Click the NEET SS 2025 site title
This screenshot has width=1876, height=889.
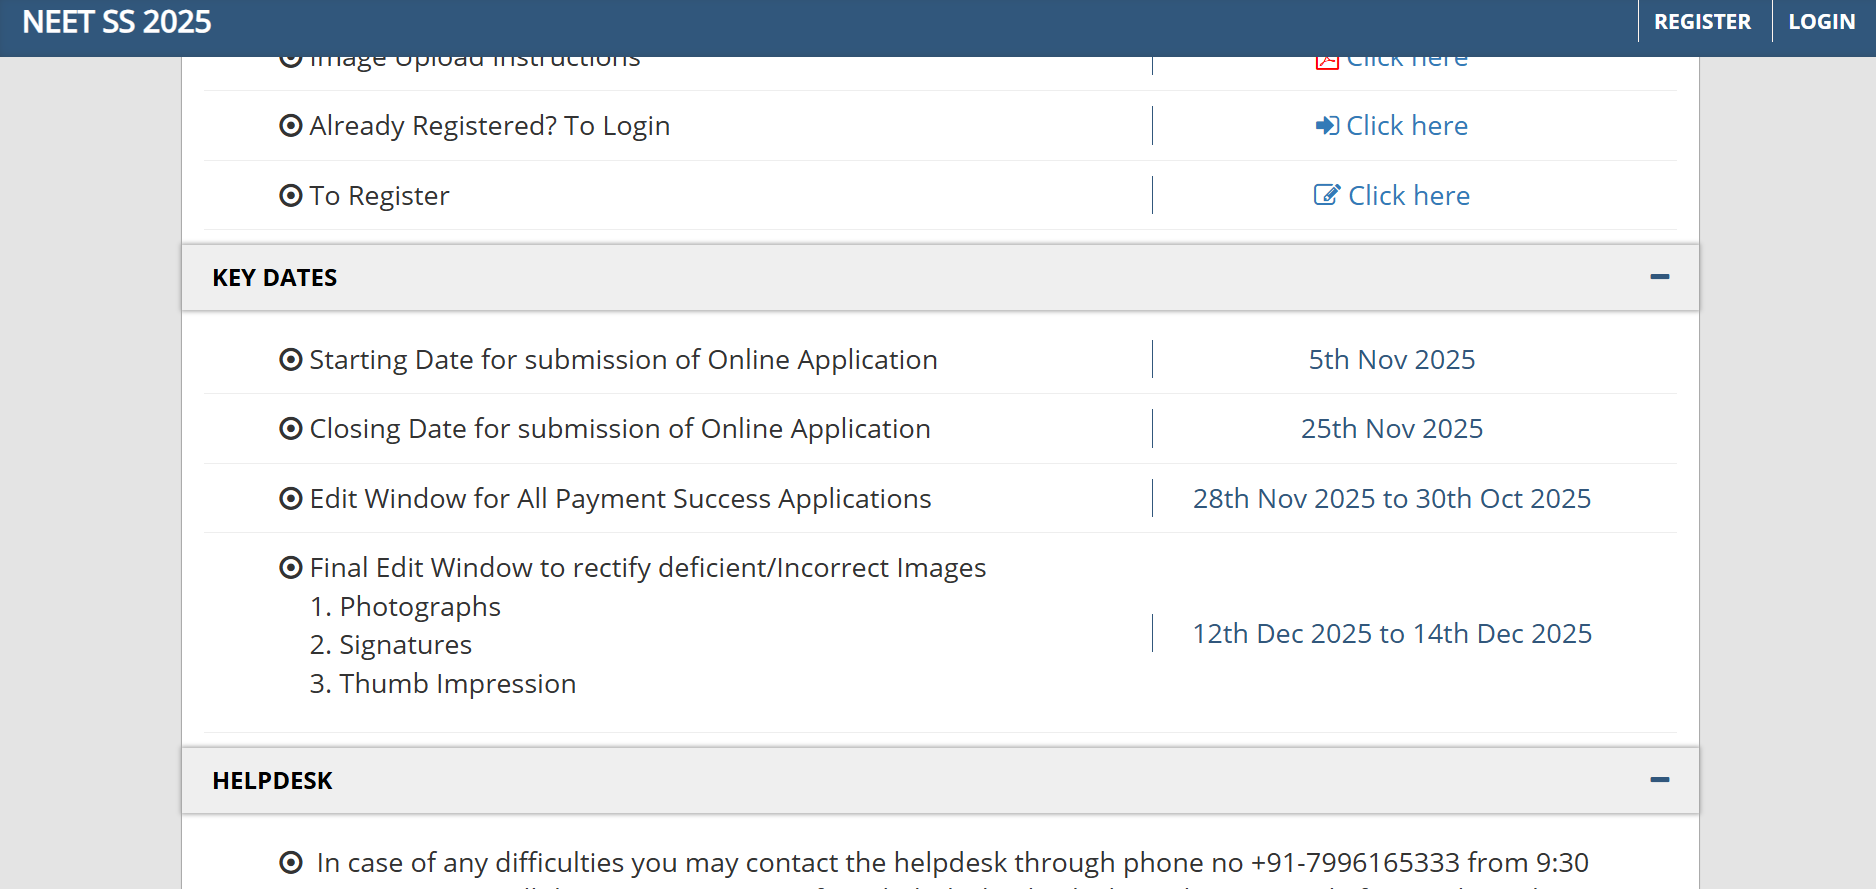[x=117, y=22]
